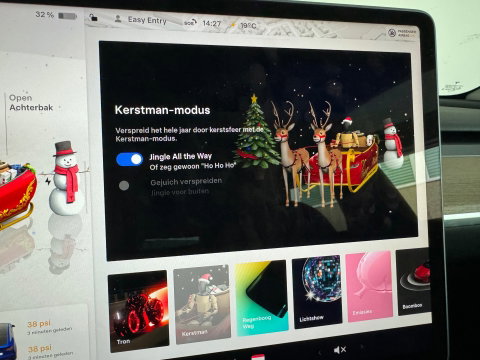Turn off the Jingle All the Way switch
Screen dimensions: 480x360
tap(129, 159)
